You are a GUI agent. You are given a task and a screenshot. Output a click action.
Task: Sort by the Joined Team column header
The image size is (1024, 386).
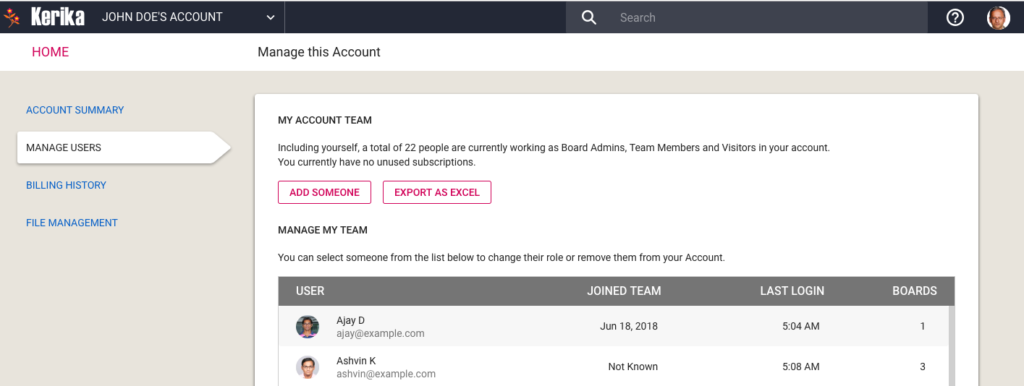pos(624,291)
